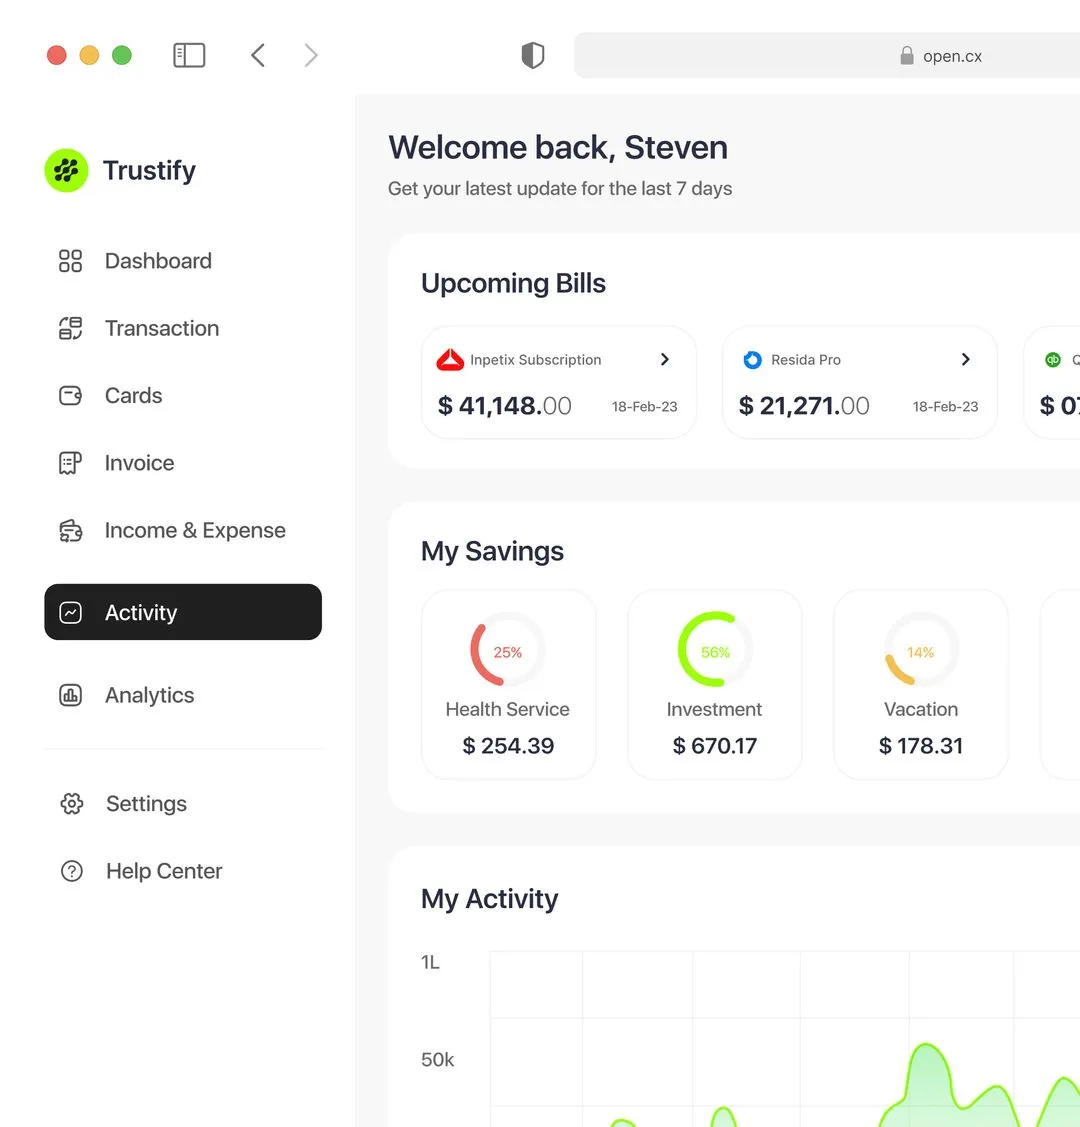The image size is (1080, 1127).
Task: Go forward with the browser forward arrow
Action: (310, 55)
